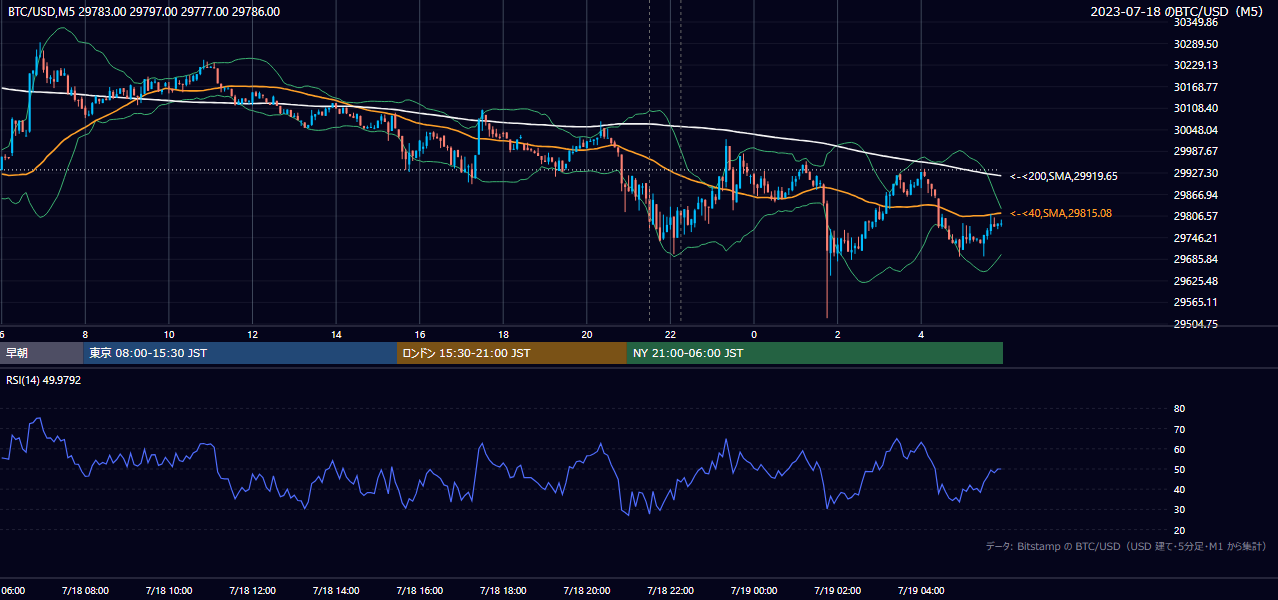Click price axis label 29565.11
This screenshot has width=1278, height=600.
click(x=1196, y=302)
